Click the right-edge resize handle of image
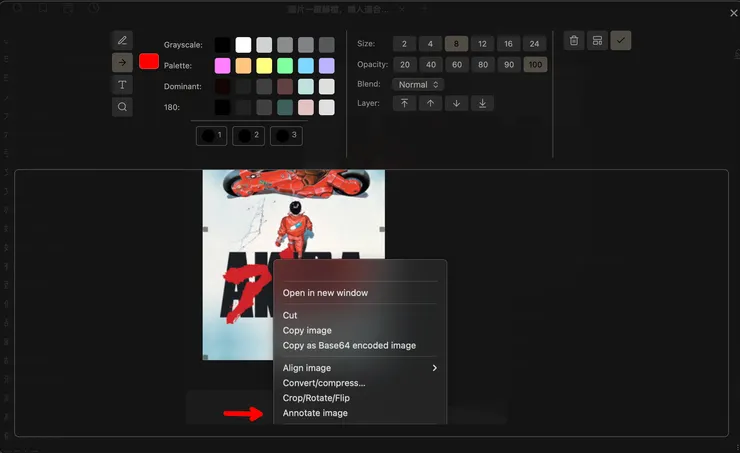 tap(382, 229)
